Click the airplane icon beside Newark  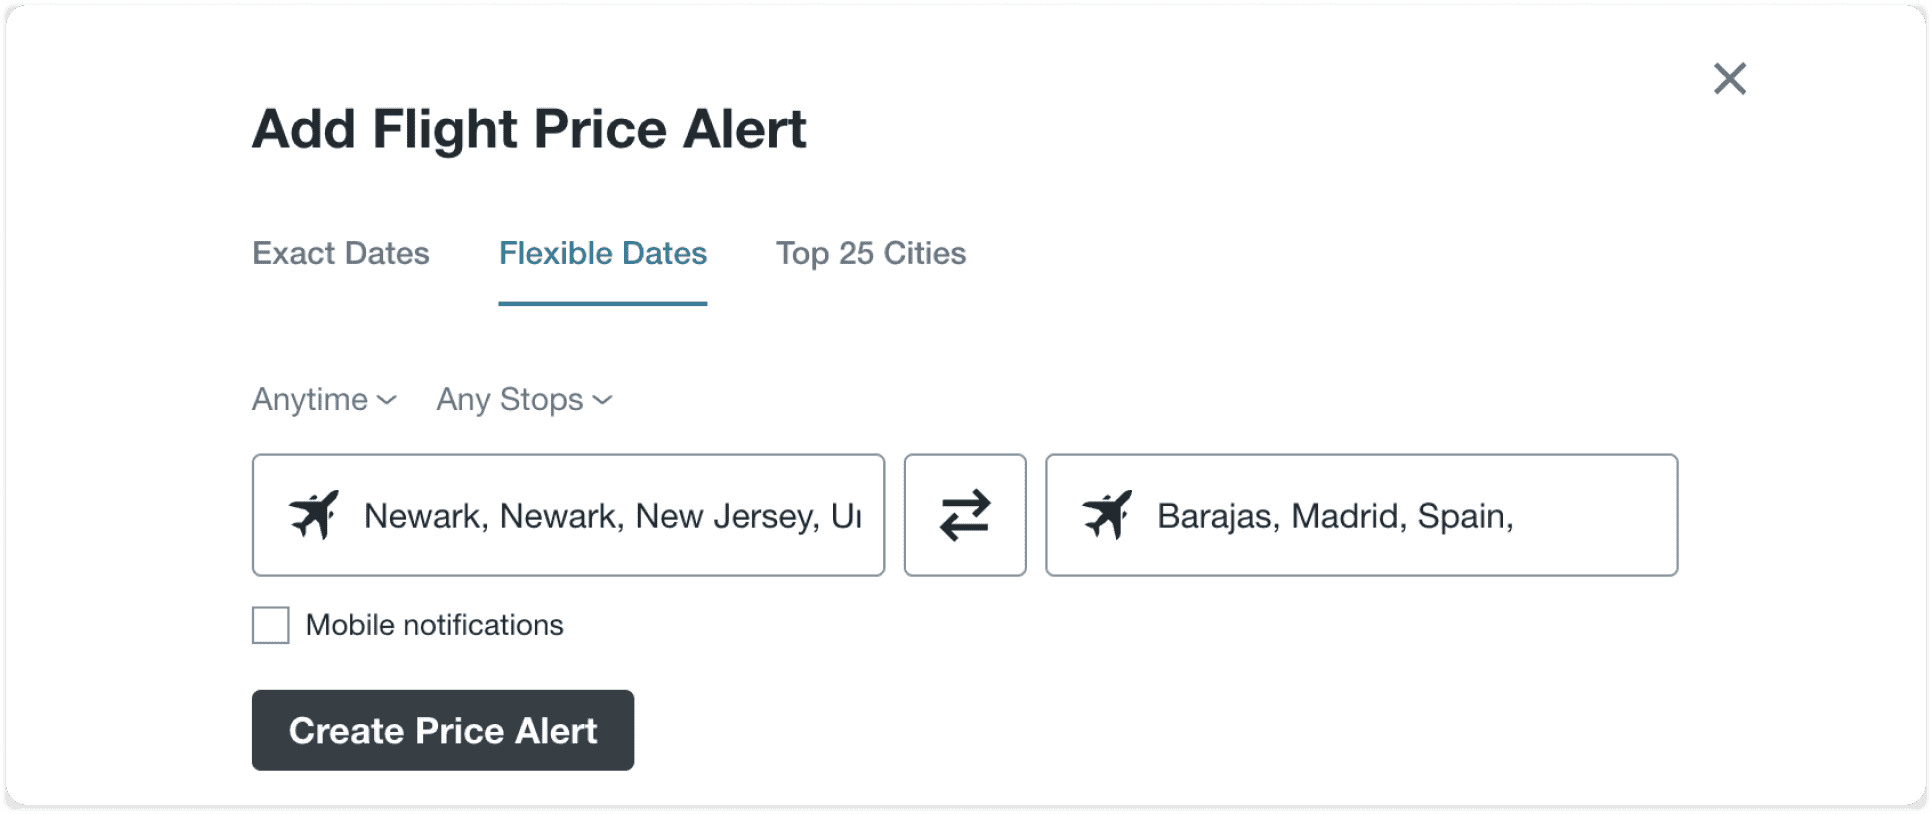pyautogui.click(x=314, y=515)
